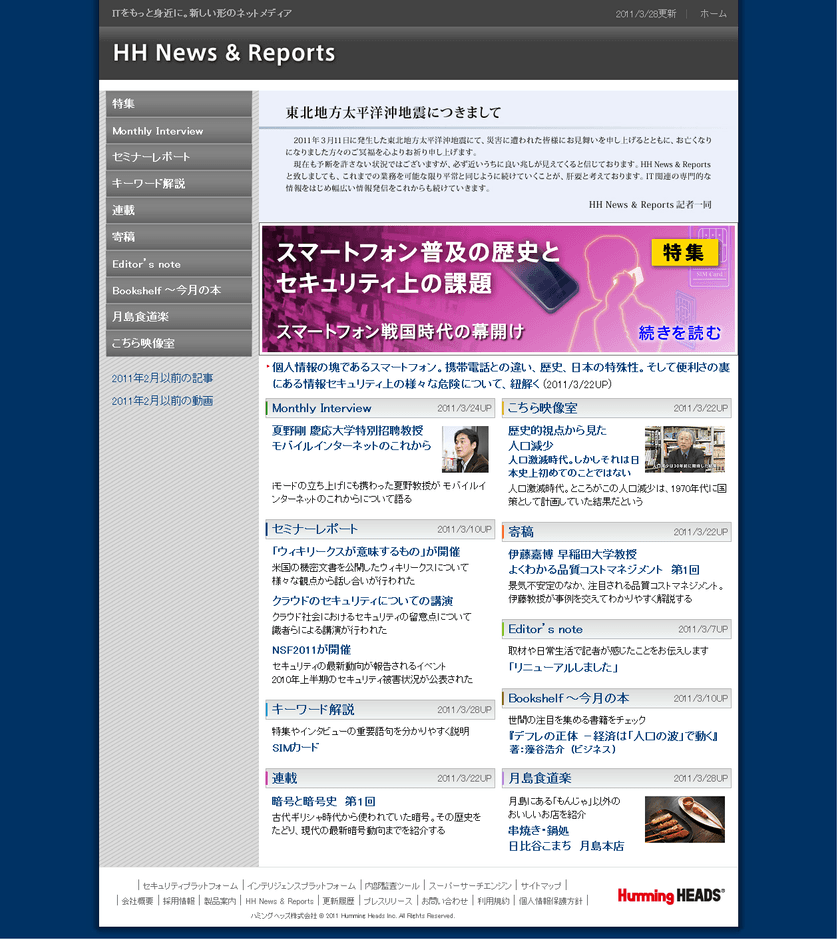Open セキュリティプラットフォーム in the footer
Screen dimensions: 838x940
[190, 886]
